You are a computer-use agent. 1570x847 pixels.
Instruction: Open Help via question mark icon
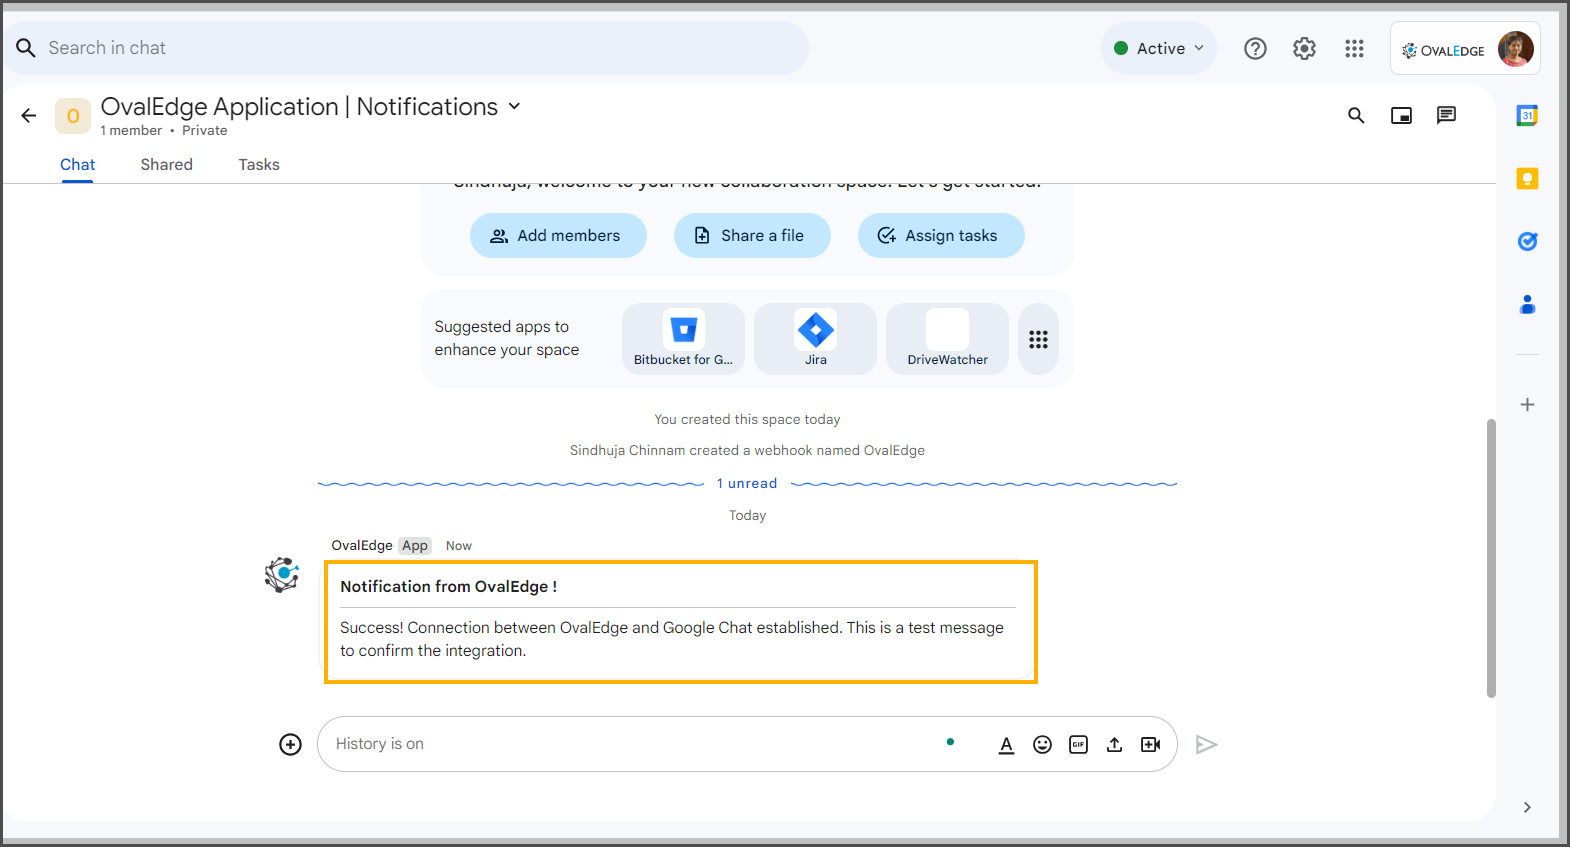click(x=1255, y=48)
